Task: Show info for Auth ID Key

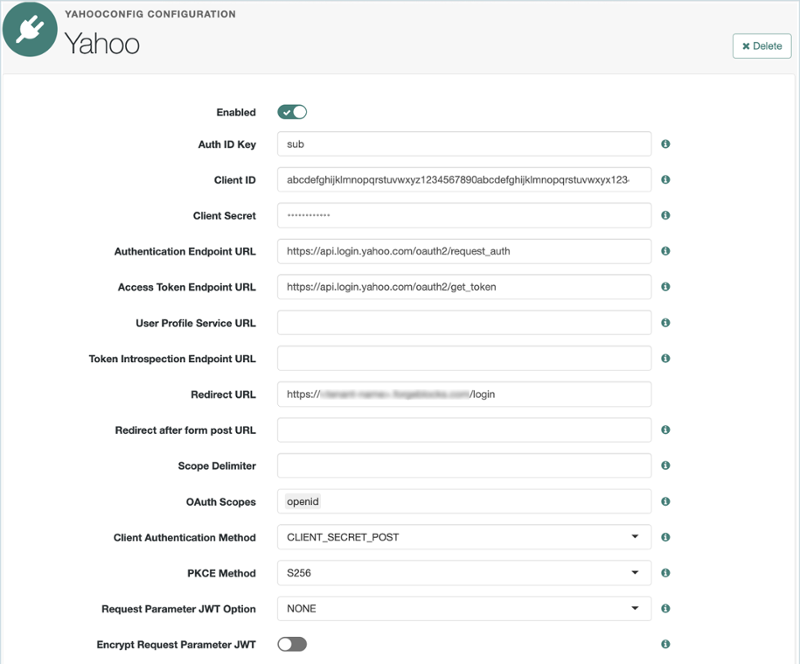Action: (x=665, y=144)
